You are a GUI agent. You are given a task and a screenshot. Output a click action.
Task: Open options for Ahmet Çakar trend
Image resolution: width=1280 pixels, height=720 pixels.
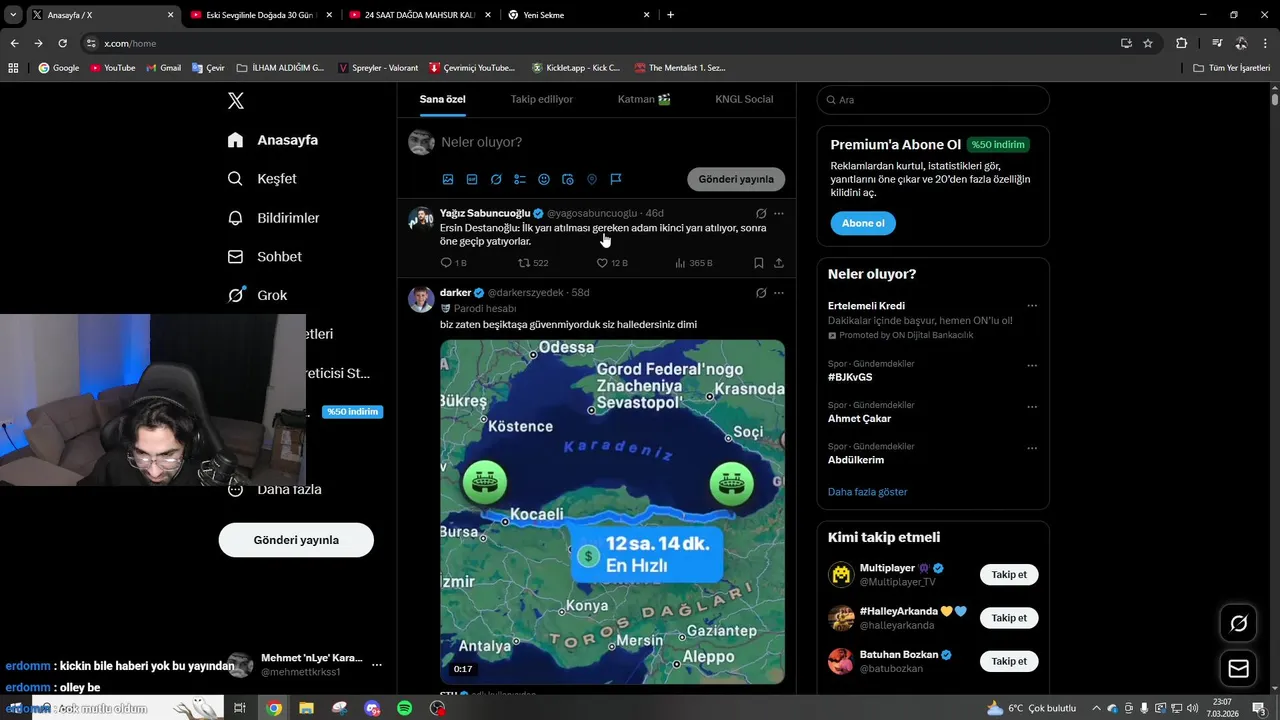coord(1032,407)
